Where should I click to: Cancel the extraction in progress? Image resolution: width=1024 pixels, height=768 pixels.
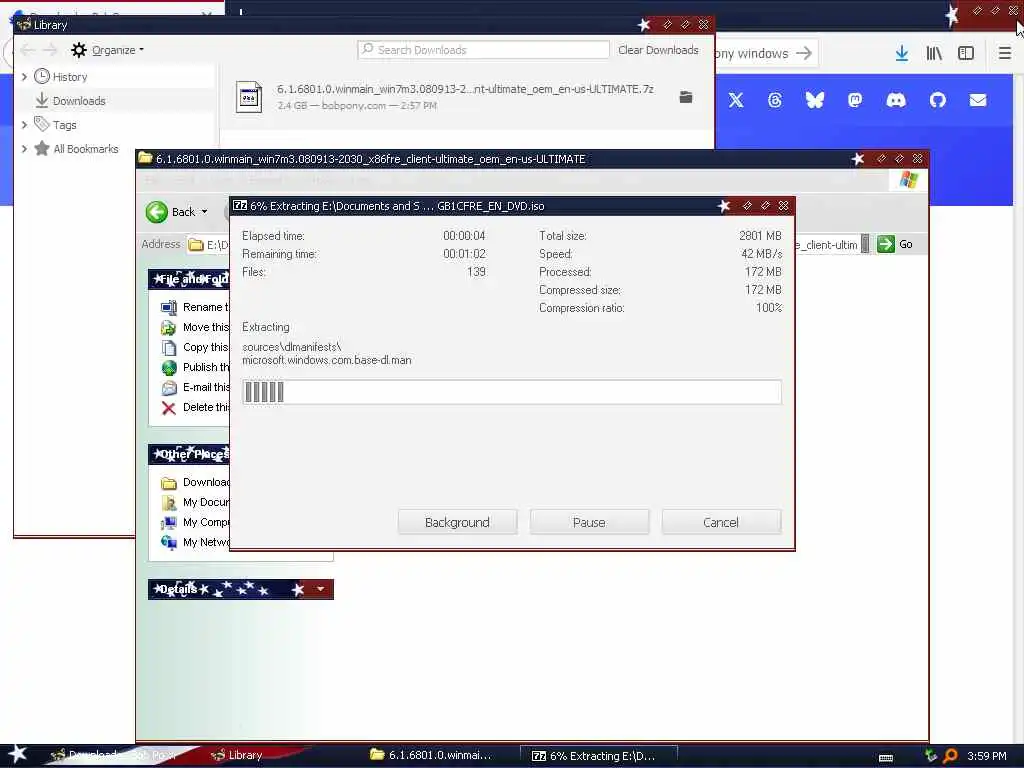[721, 522]
